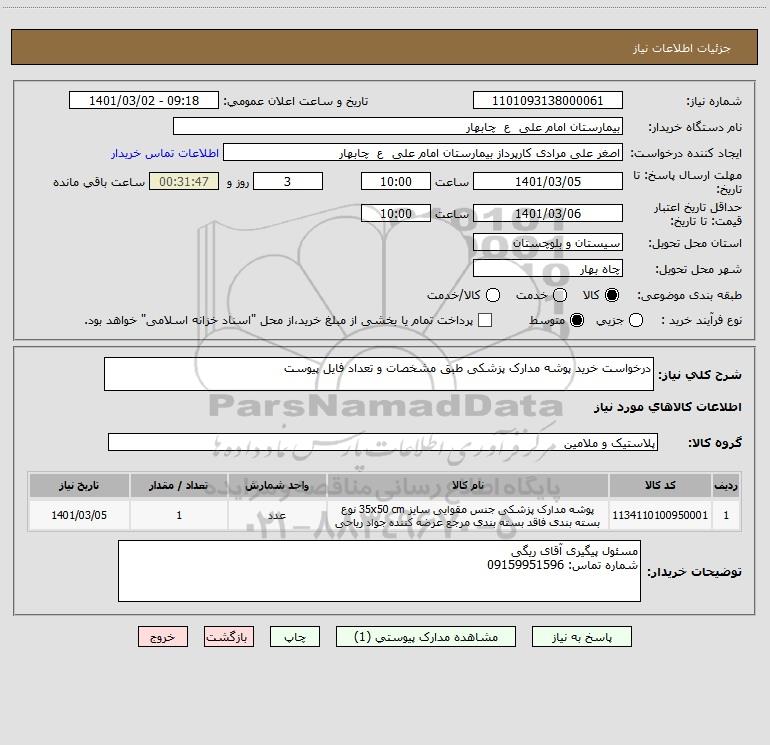Click the جزئیات اطلاعات نیاز page title
Screen dimensions: 770x745
pyautogui.click(x=682, y=48)
